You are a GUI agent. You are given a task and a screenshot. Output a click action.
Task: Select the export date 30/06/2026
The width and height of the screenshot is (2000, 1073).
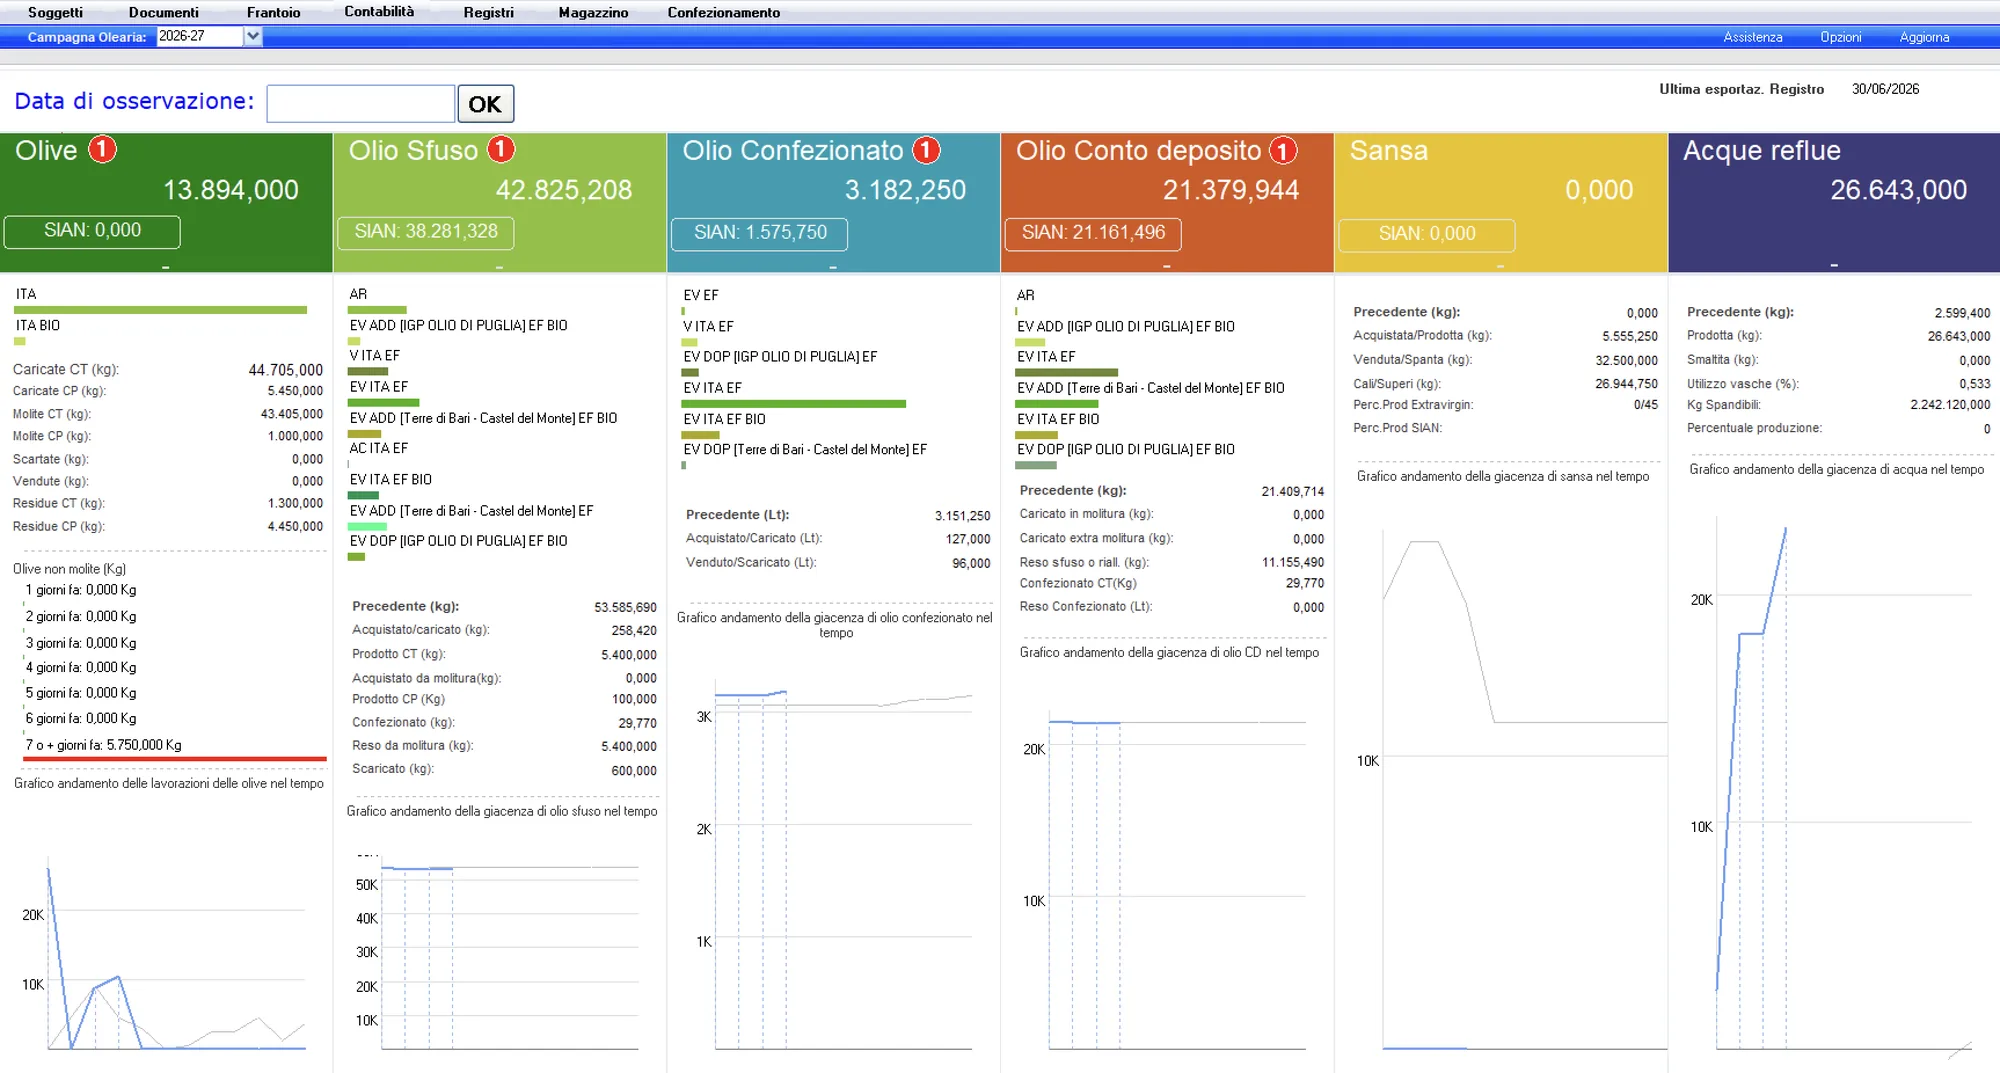pyautogui.click(x=1885, y=89)
